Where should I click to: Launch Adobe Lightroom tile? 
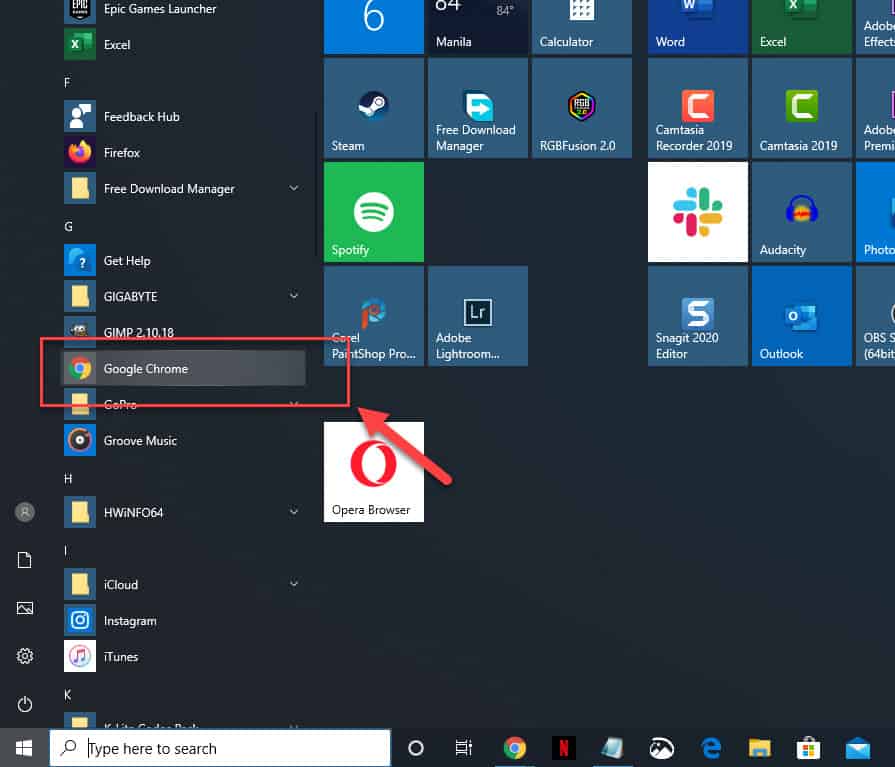pyautogui.click(x=478, y=316)
